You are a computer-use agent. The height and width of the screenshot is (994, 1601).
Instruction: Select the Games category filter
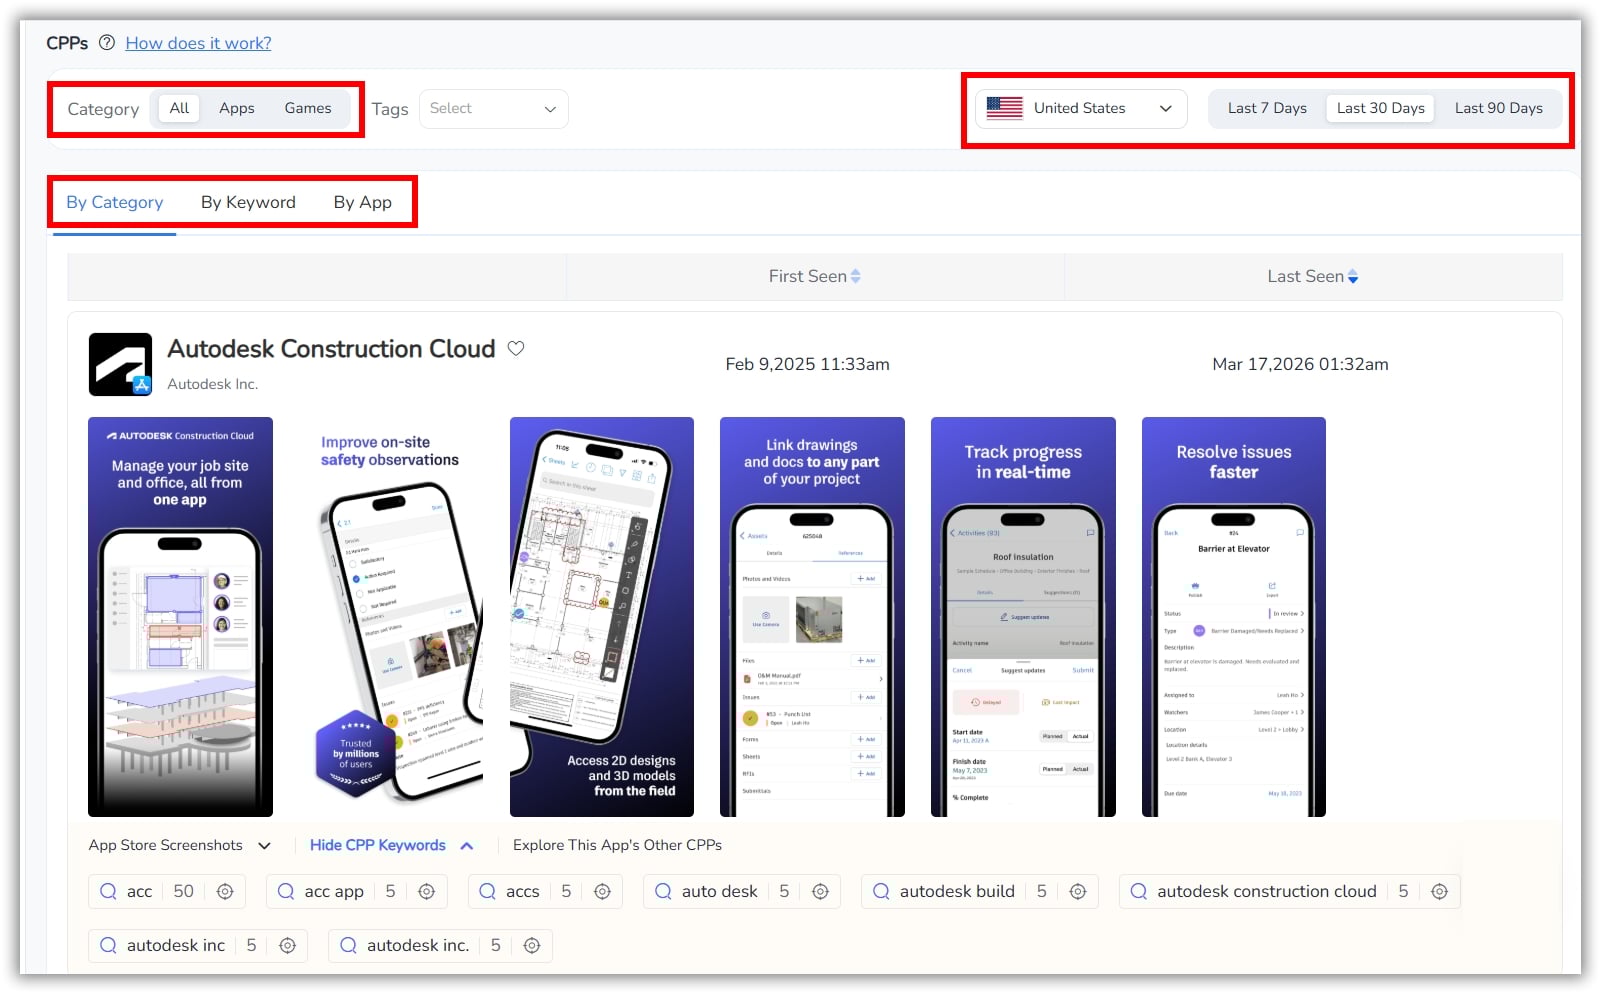pyautogui.click(x=307, y=108)
